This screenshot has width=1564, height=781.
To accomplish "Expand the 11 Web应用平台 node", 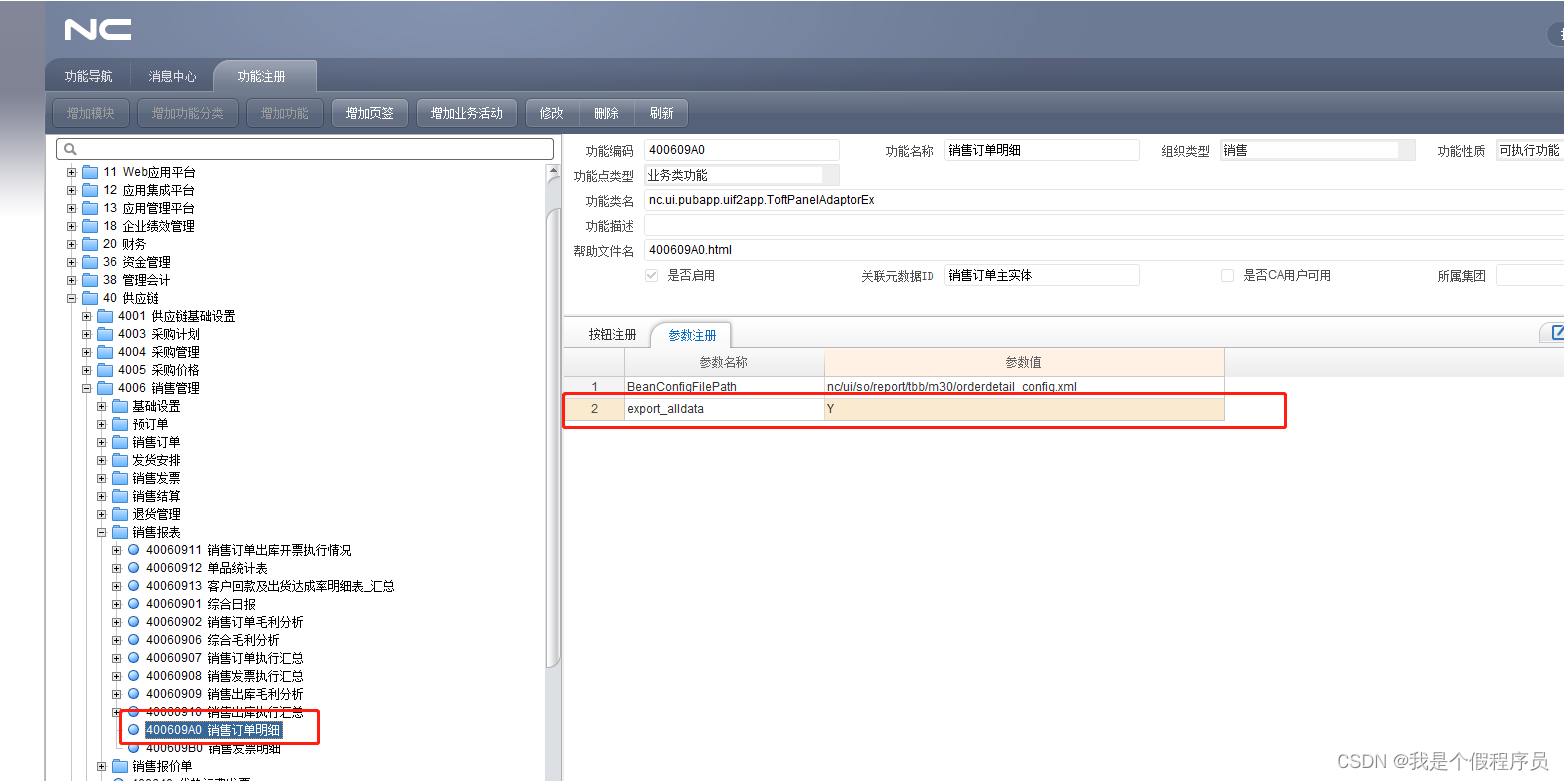I will point(71,172).
